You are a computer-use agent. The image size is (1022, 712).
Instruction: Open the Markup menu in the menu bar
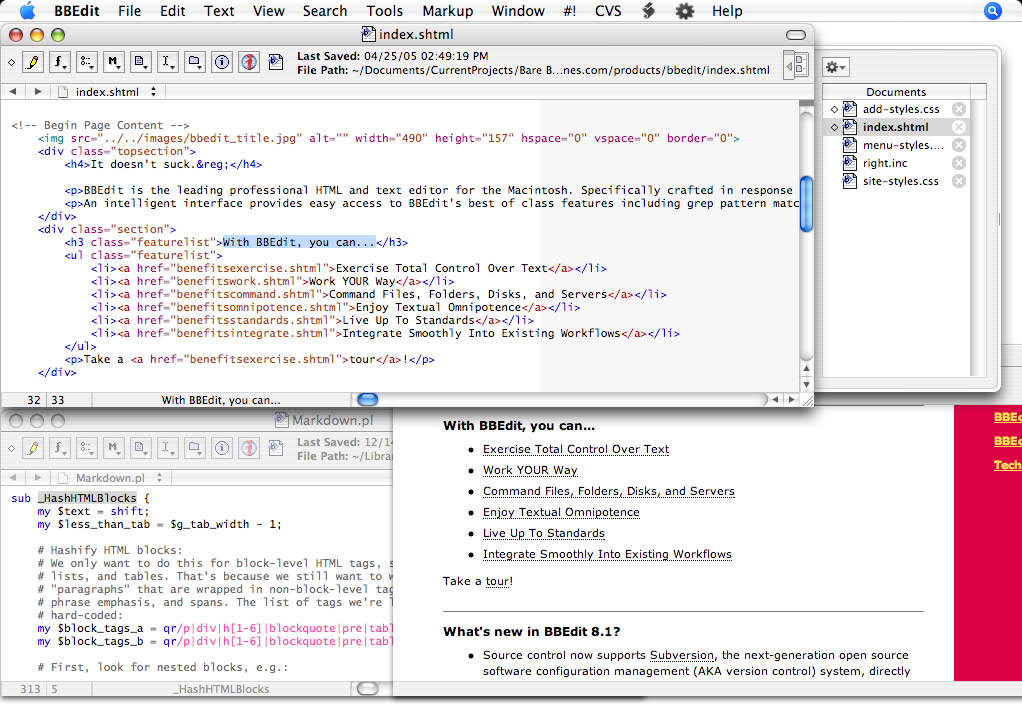(447, 11)
